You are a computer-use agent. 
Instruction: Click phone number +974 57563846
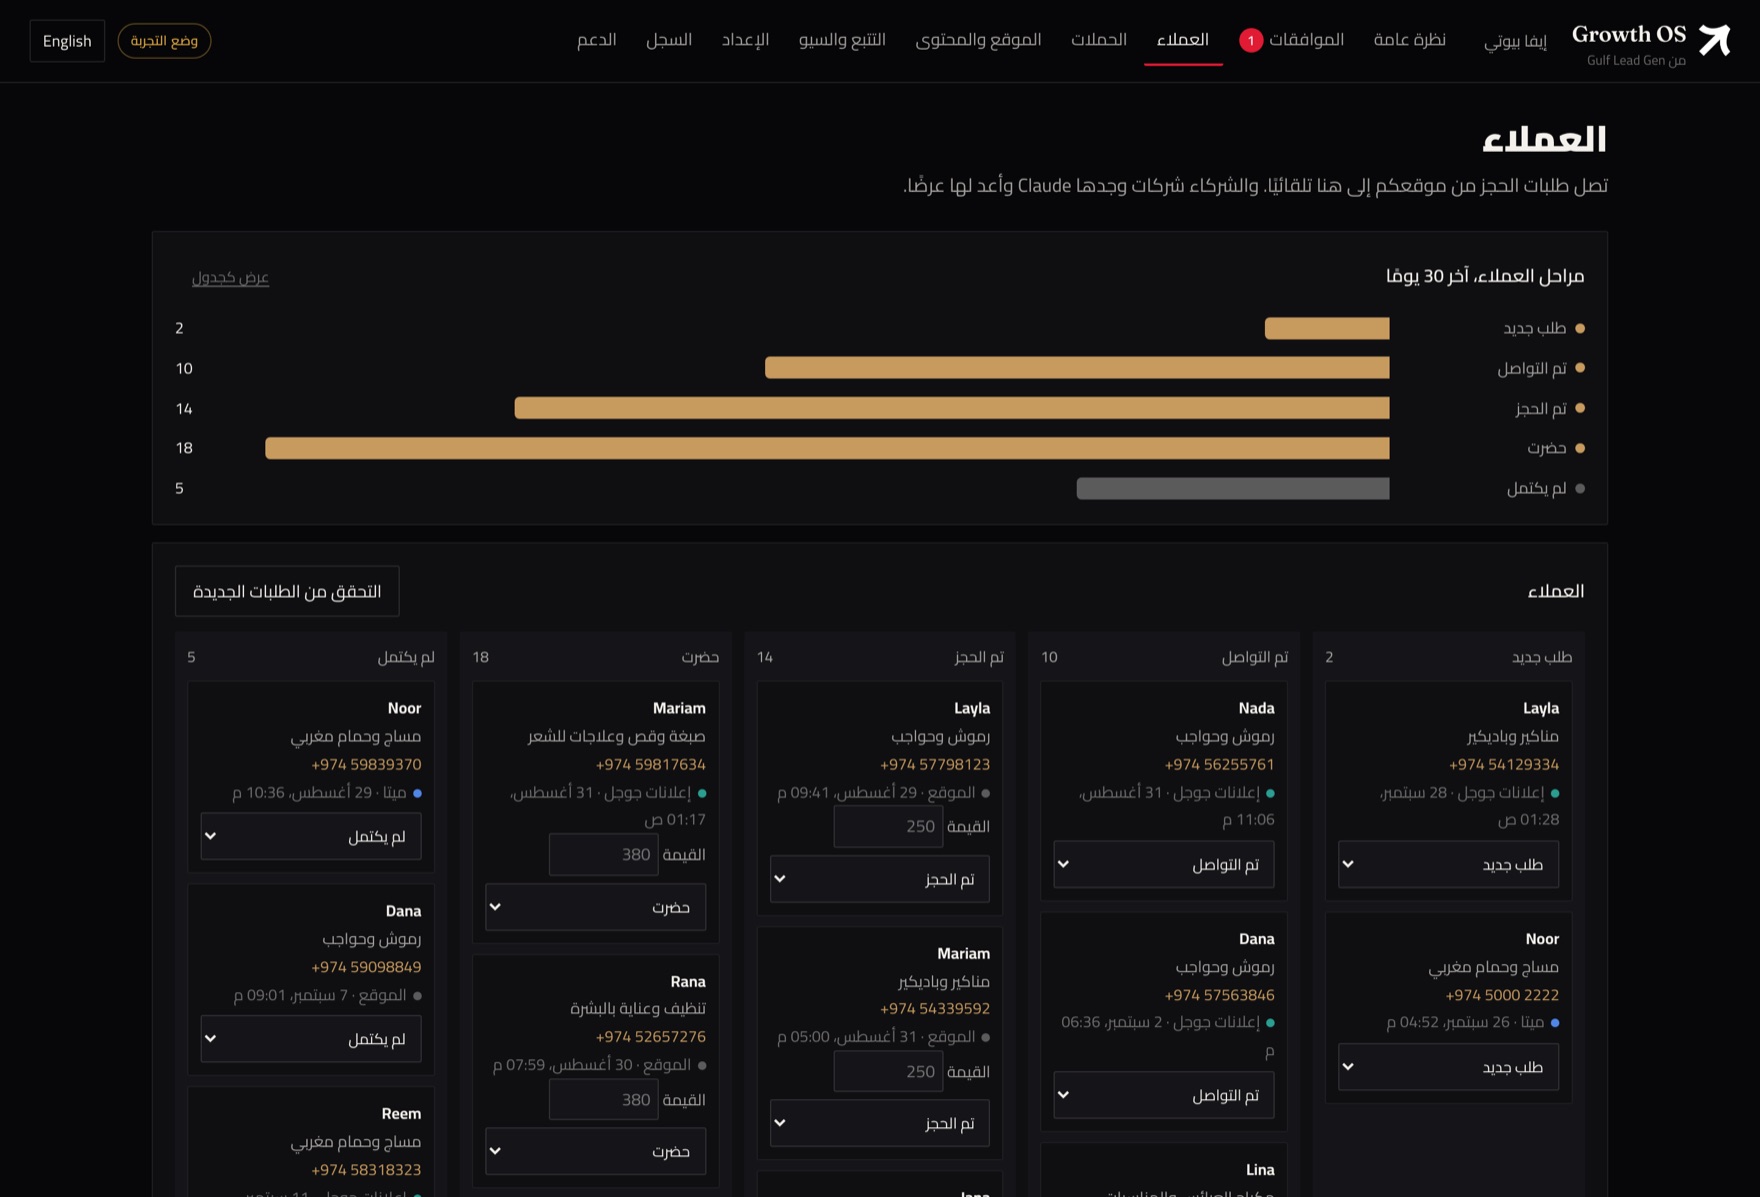pyautogui.click(x=1219, y=995)
